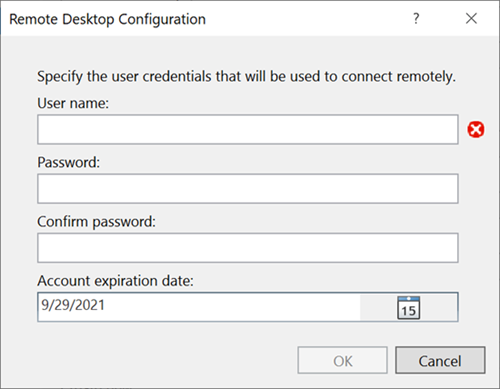500x389 pixels.
Task: Click the help question mark button
Action: point(416,19)
